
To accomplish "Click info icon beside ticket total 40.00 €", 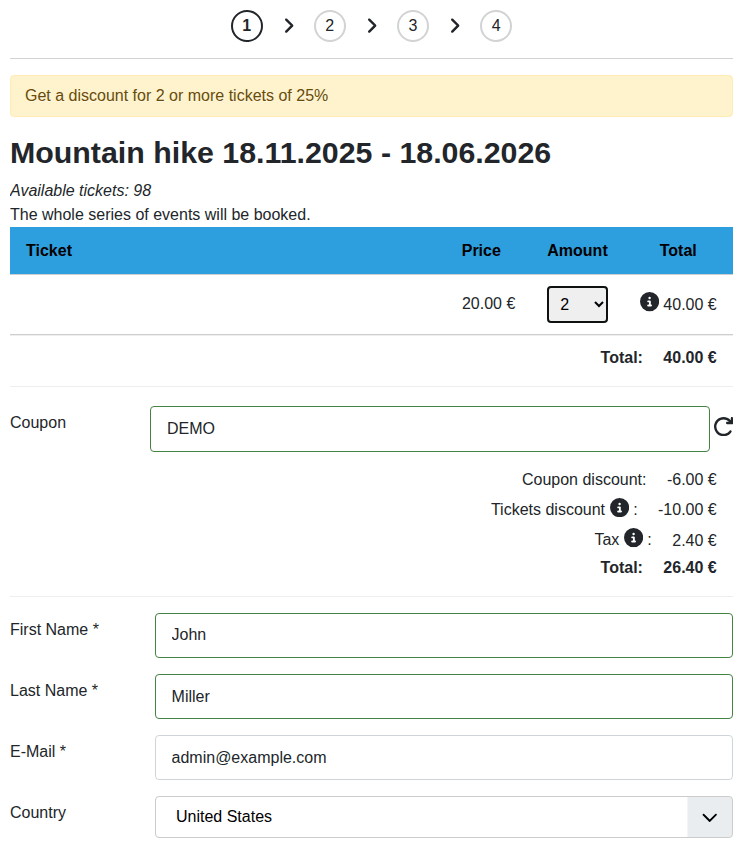I will pyautogui.click(x=649, y=301).
